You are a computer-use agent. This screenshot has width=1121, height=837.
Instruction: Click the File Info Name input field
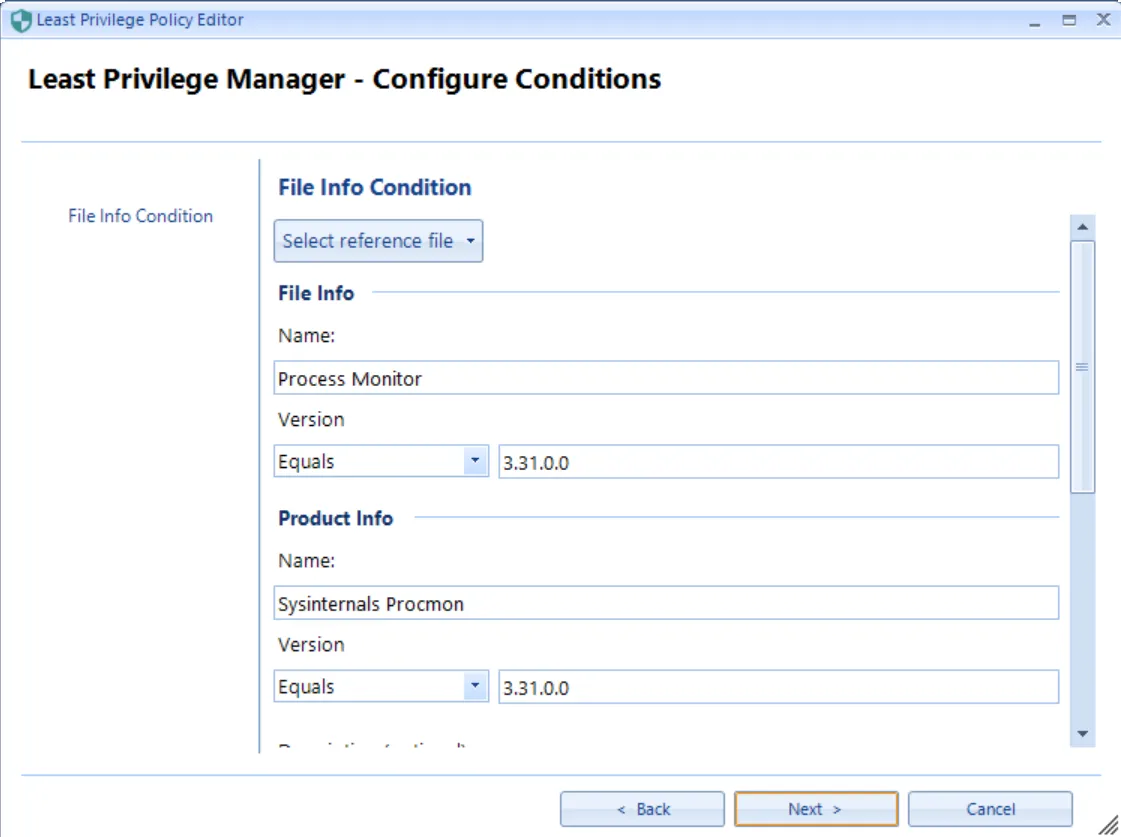pyautogui.click(x=667, y=377)
